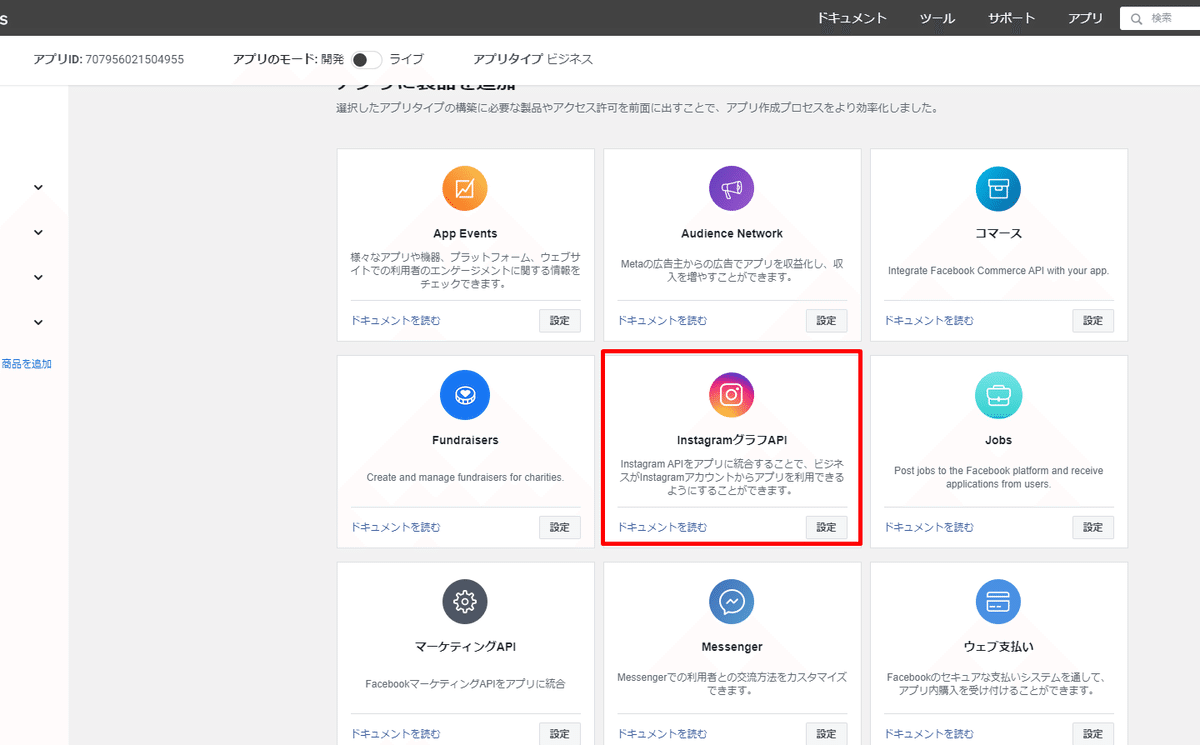This screenshot has height=745, width=1200.
Task: Click 設定 on the InstagramグラフAPI card
Action: pos(827,527)
